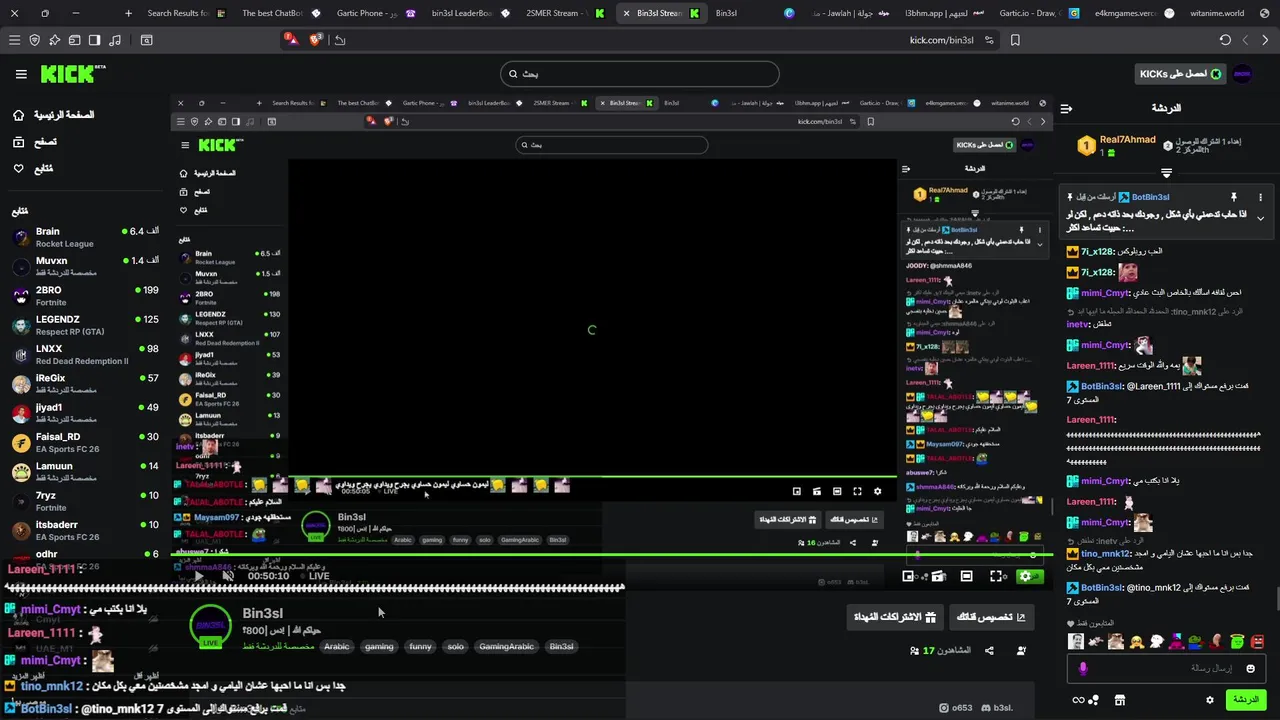Click the Get KICKs button
1280x720 pixels.
[1180, 74]
